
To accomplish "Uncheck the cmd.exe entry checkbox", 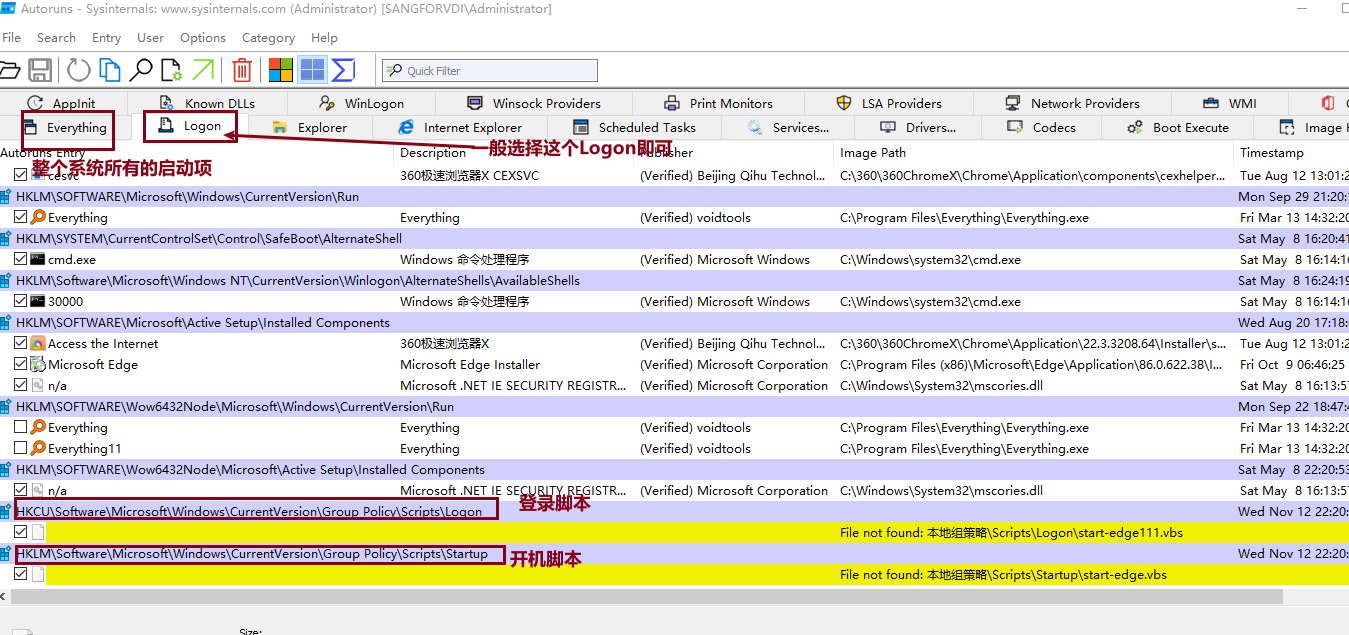I will coord(21,259).
